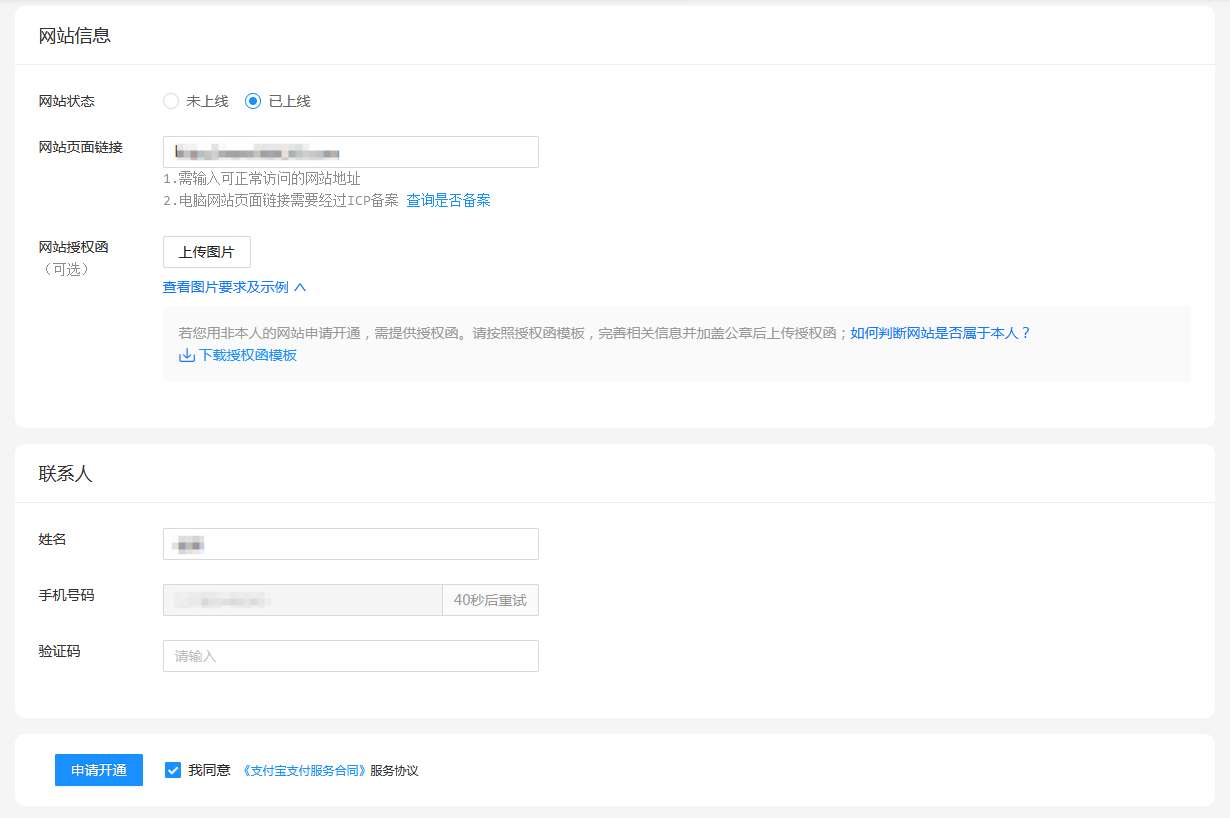The image size is (1230, 818).
Task: Select the 已上线 radio button
Action: pyautogui.click(x=253, y=101)
